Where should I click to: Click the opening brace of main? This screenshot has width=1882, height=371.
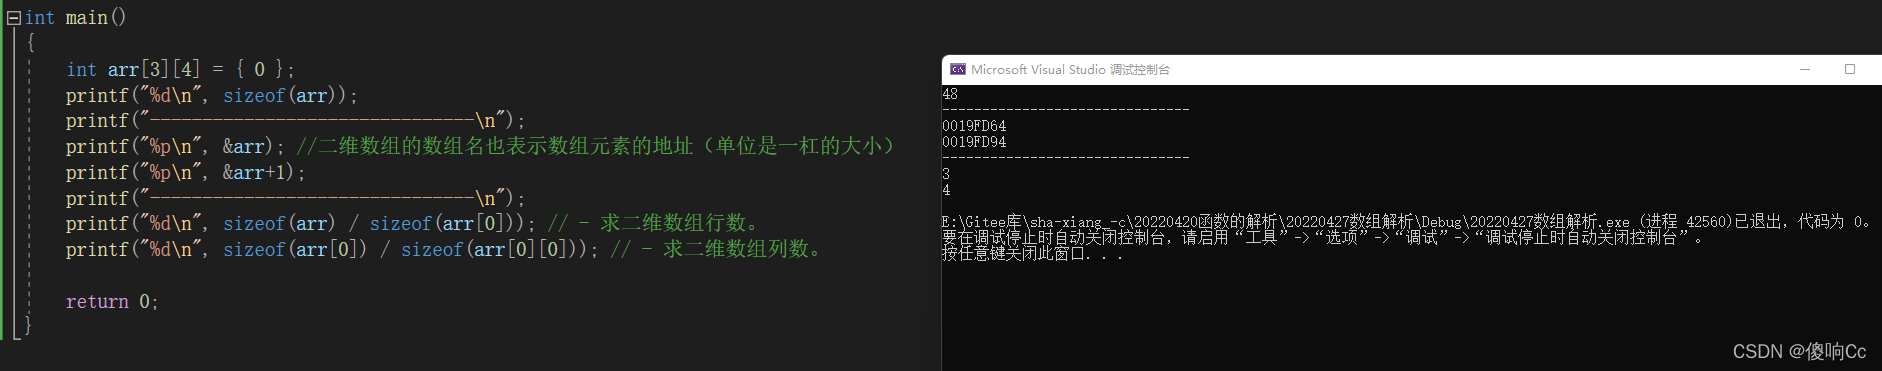pyautogui.click(x=31, y=43)
